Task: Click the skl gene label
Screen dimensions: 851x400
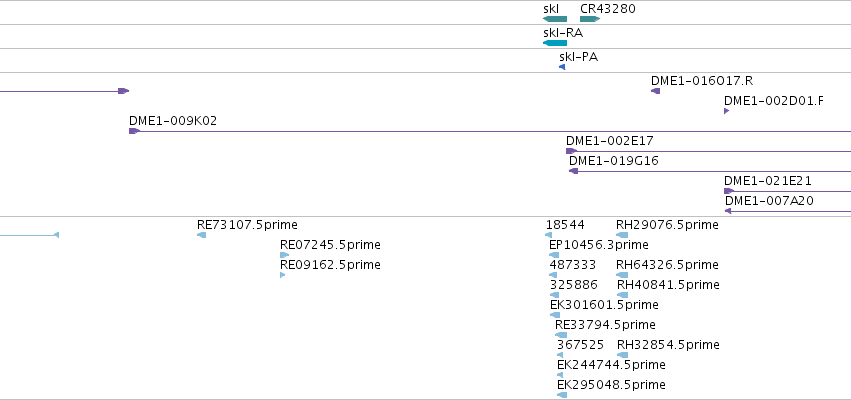Action: point(551,9)
